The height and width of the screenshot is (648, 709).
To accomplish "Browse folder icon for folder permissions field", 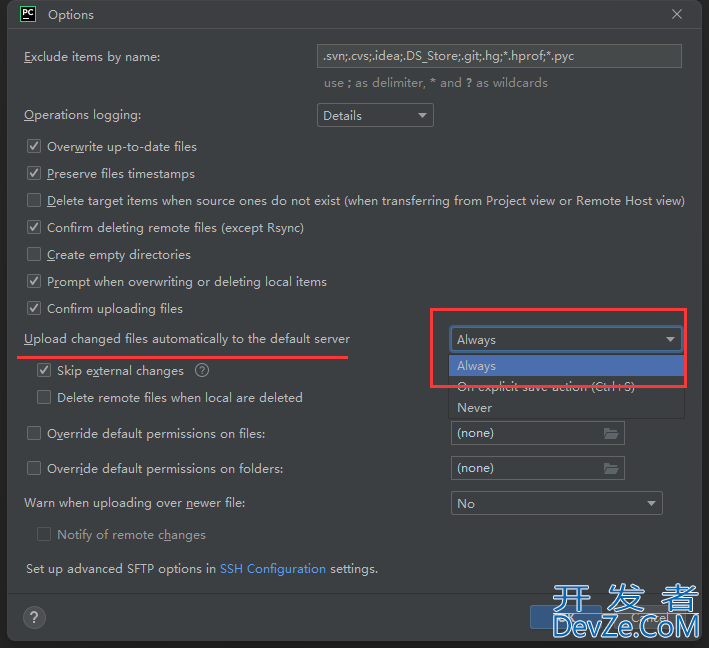I will [611, 468].
